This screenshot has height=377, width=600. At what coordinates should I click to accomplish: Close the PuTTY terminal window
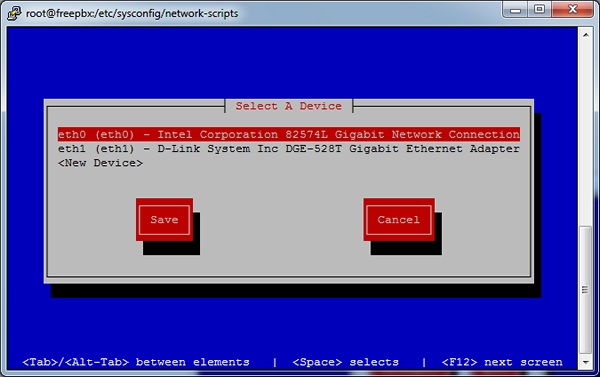point(572,10)
